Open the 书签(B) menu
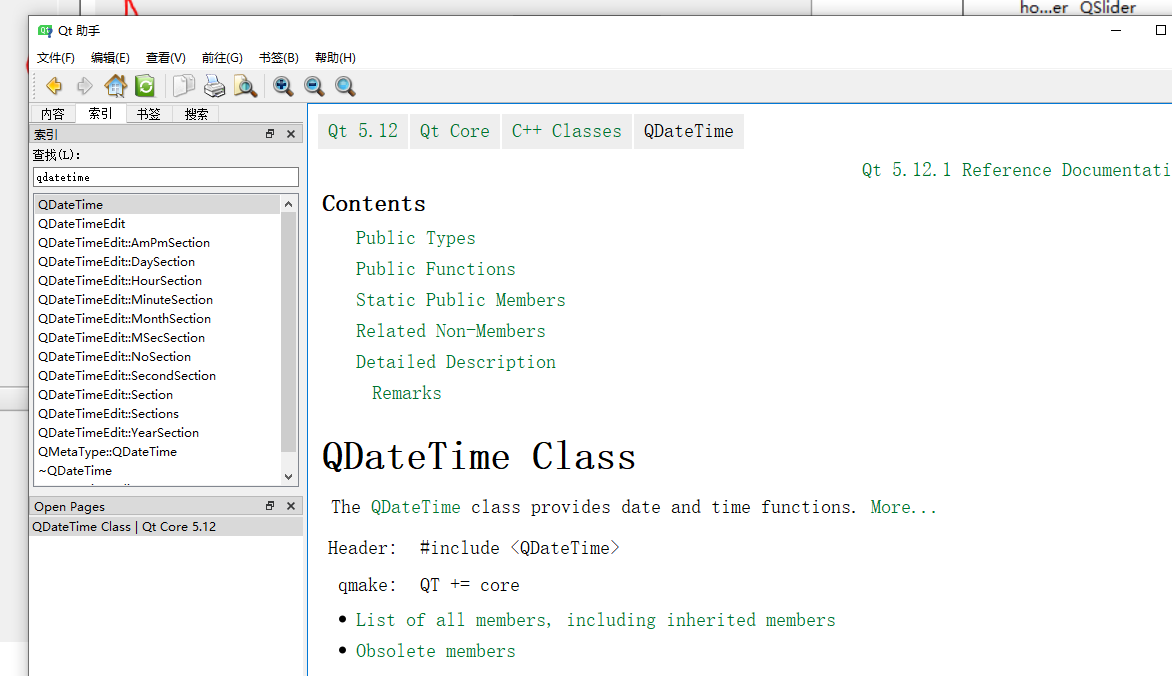 pos(279,58)
